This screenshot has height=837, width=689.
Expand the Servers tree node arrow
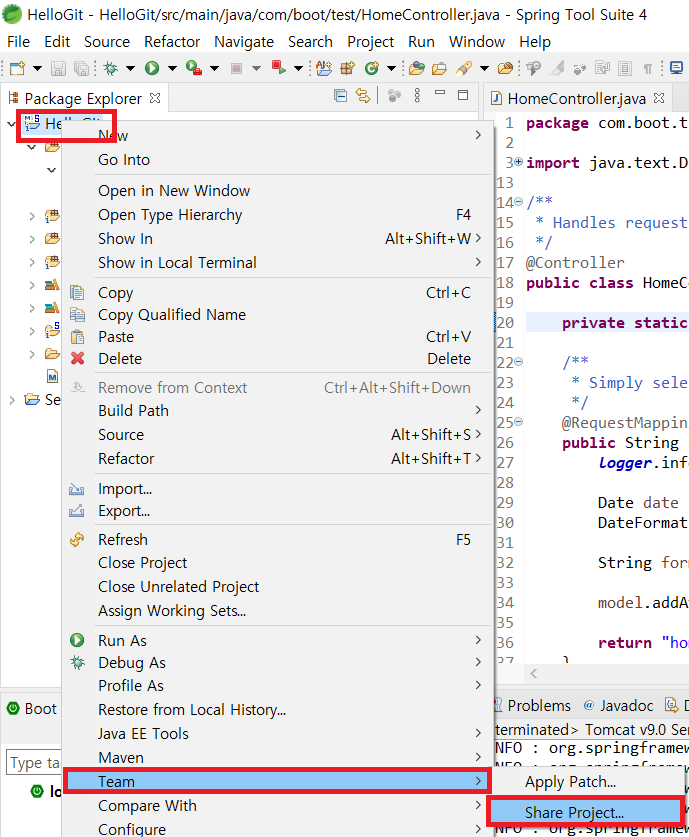(x=12, y=400)
